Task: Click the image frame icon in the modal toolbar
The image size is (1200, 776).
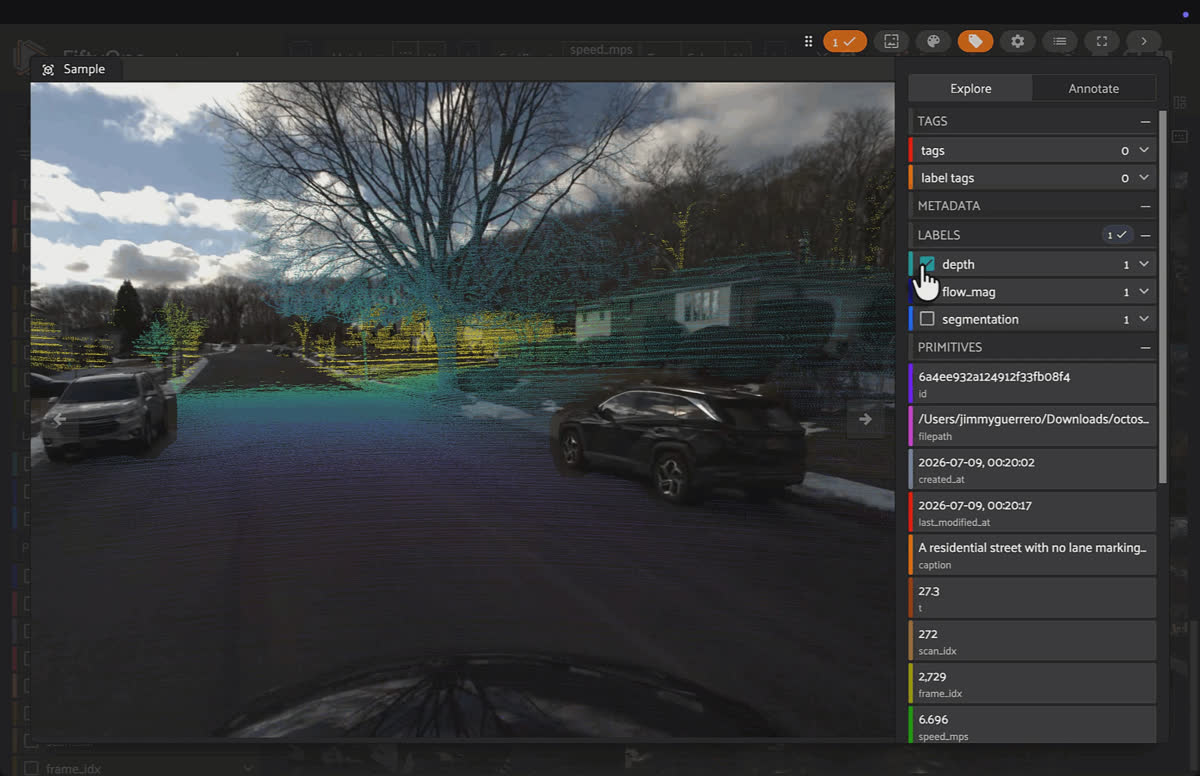Action: point(891,41)
